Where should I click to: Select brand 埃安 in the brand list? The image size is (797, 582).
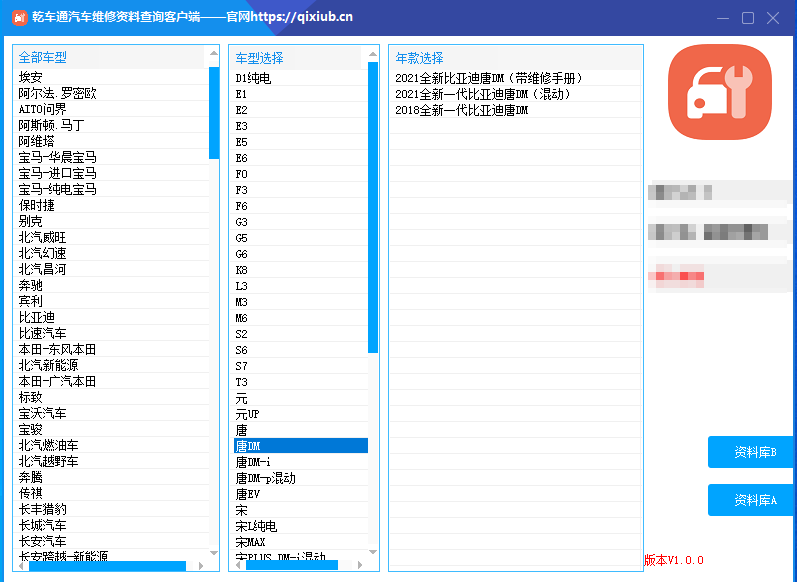click(x=111, y=77)
